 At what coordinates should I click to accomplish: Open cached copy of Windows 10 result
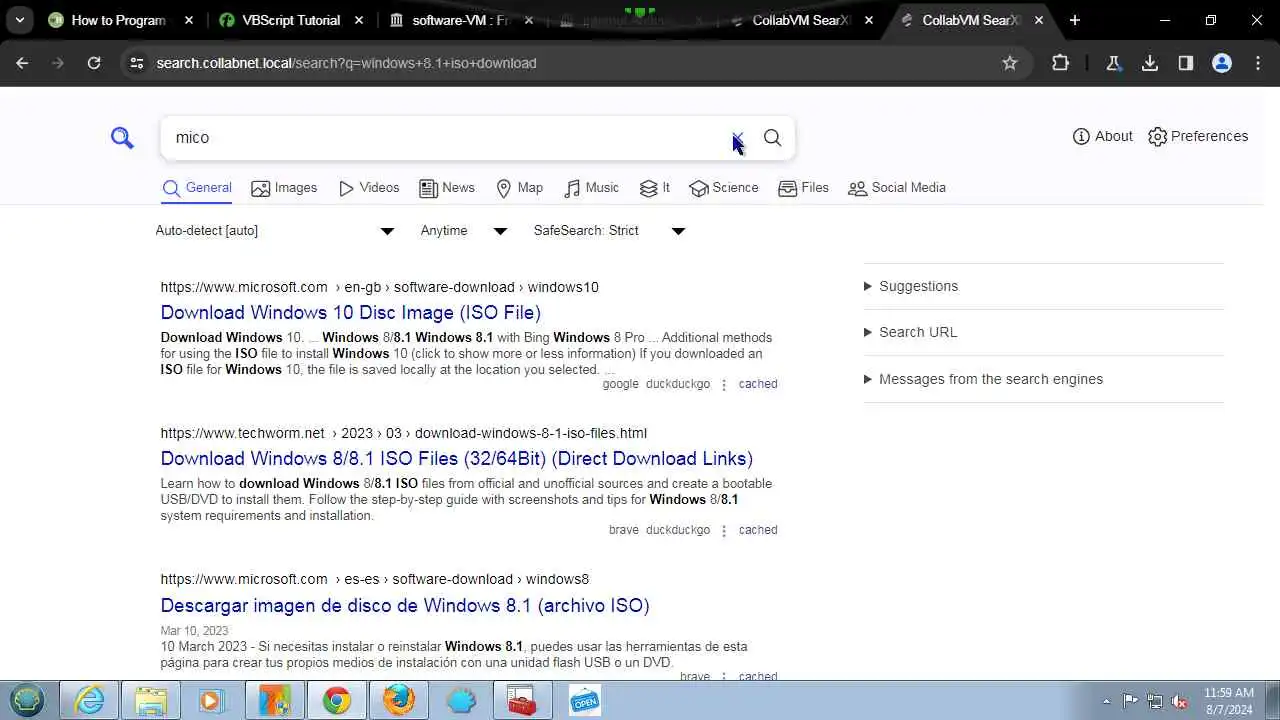click(758, 384)
